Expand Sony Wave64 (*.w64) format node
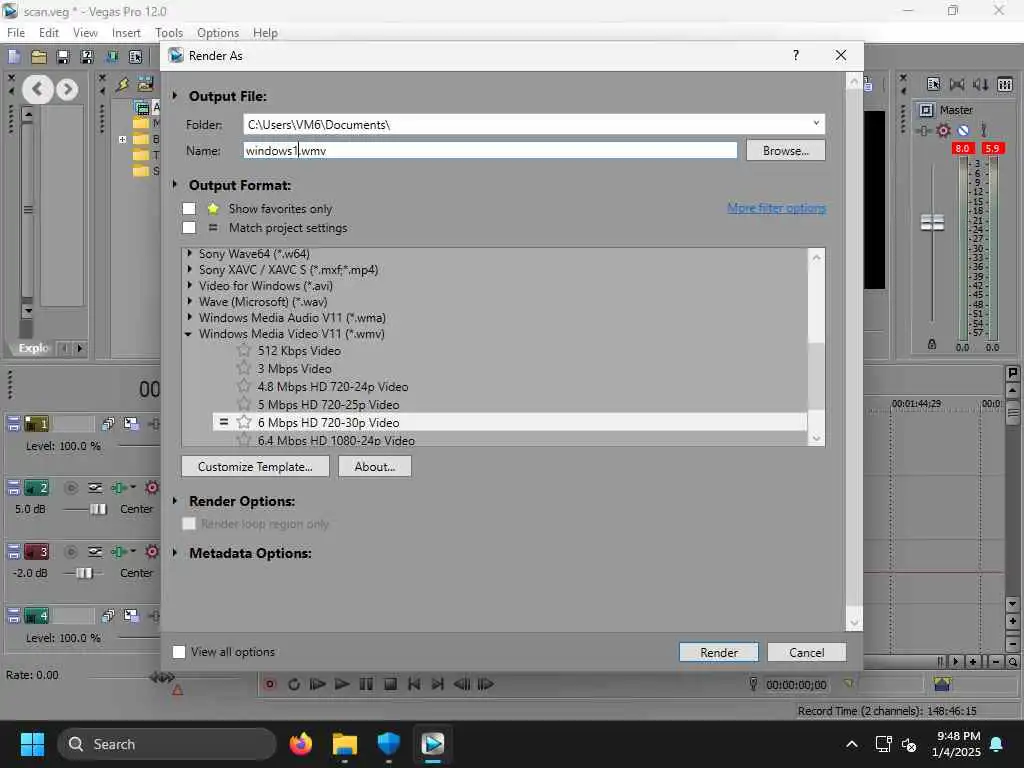The image size is (1024, 768). tap(189, 253)
